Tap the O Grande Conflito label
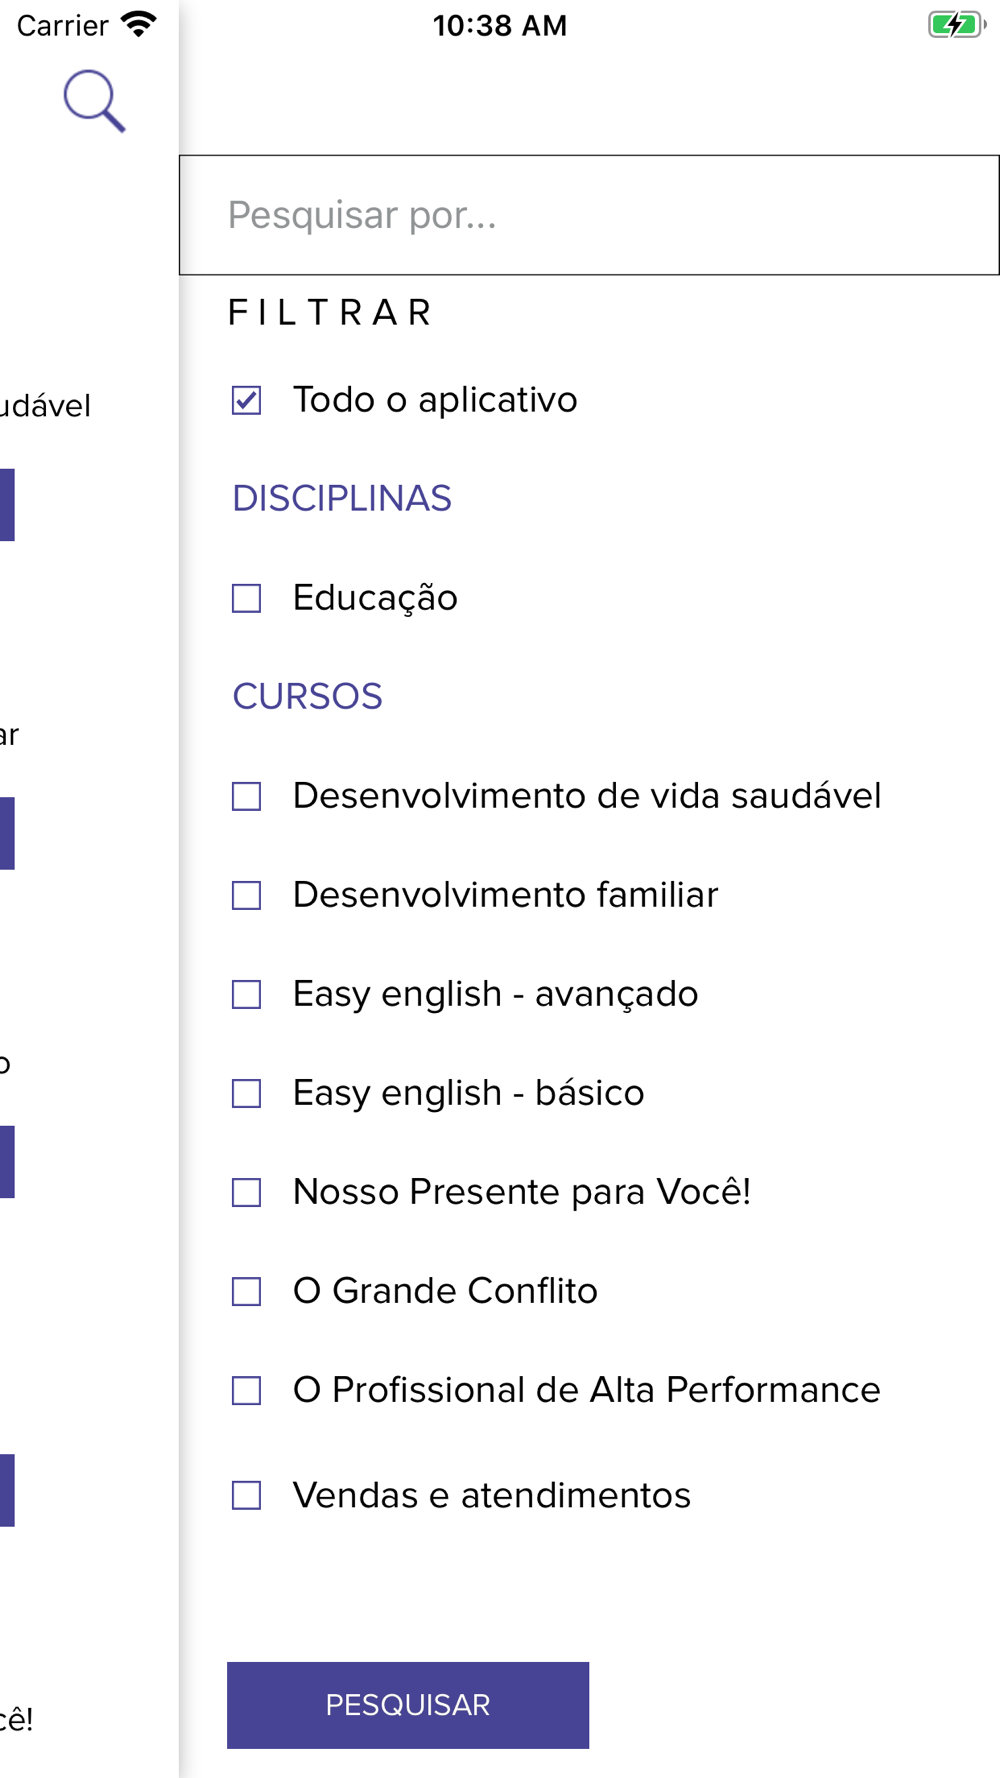Viewport: 1000px width, 1778px height. [x=445, y=1291]
